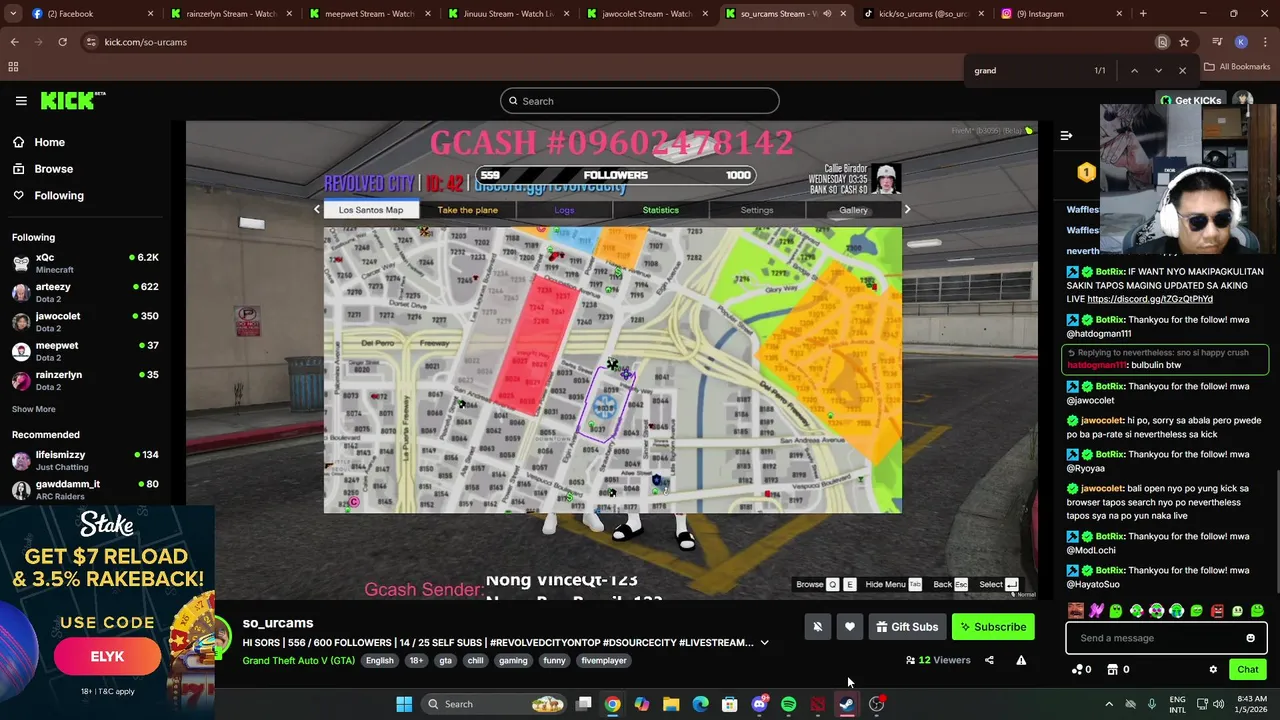Open Chrome apps grid in bookmarks bar
Screen dimensions: 1280x720
click(13, 67)
